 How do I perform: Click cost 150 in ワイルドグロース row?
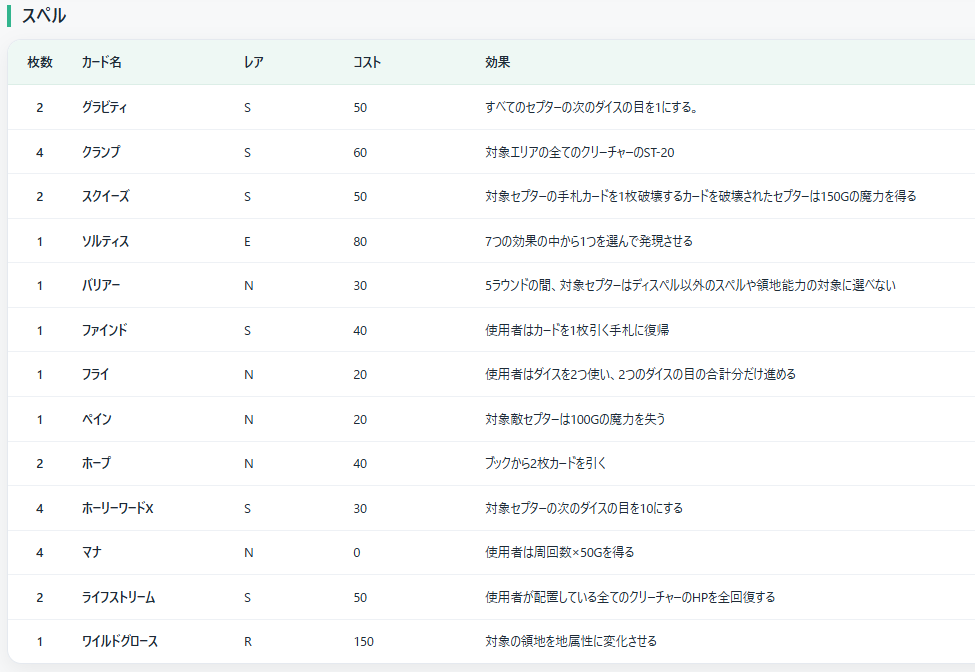[x=364, y=642]
